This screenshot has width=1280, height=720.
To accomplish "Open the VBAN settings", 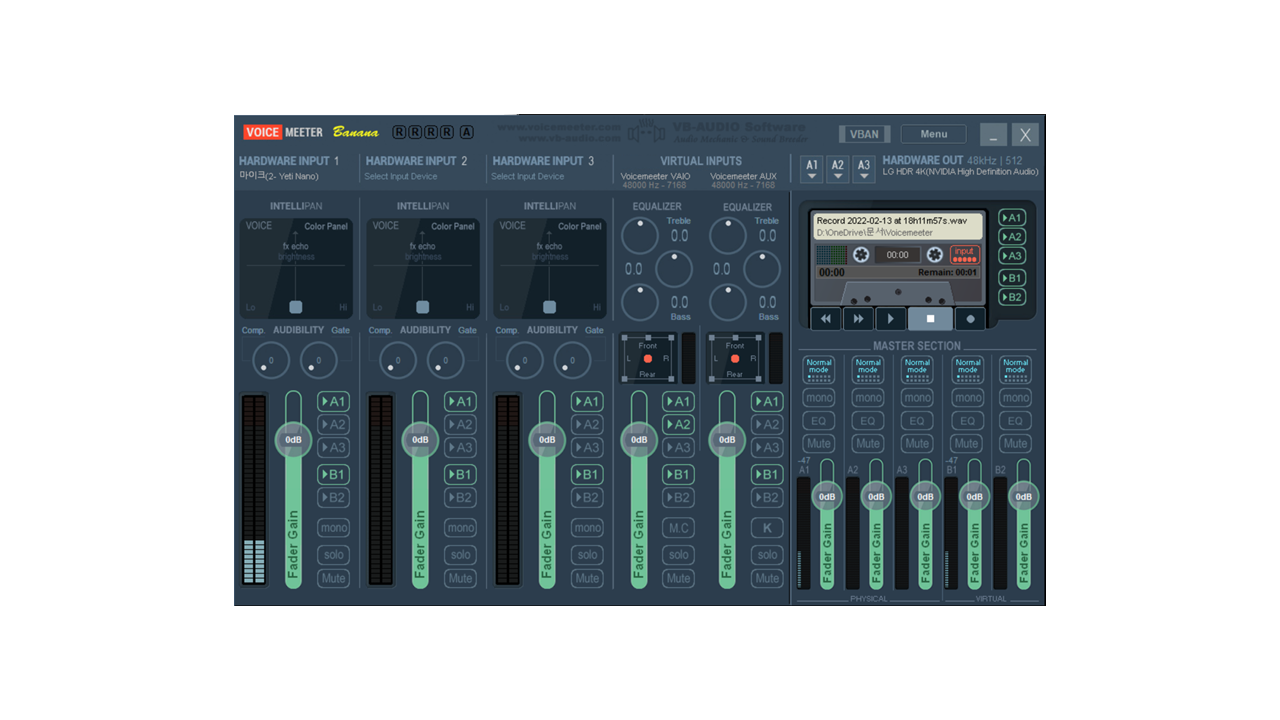I will (x=864, y=134).
